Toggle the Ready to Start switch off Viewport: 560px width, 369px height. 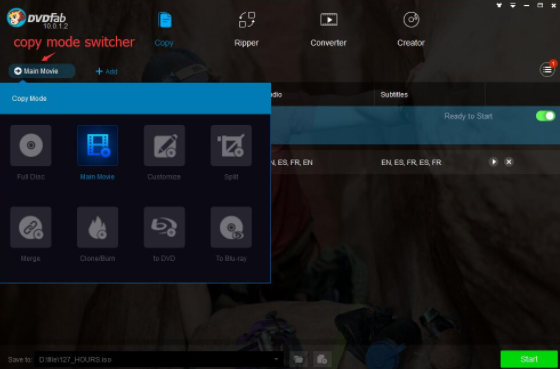(545, 116)
